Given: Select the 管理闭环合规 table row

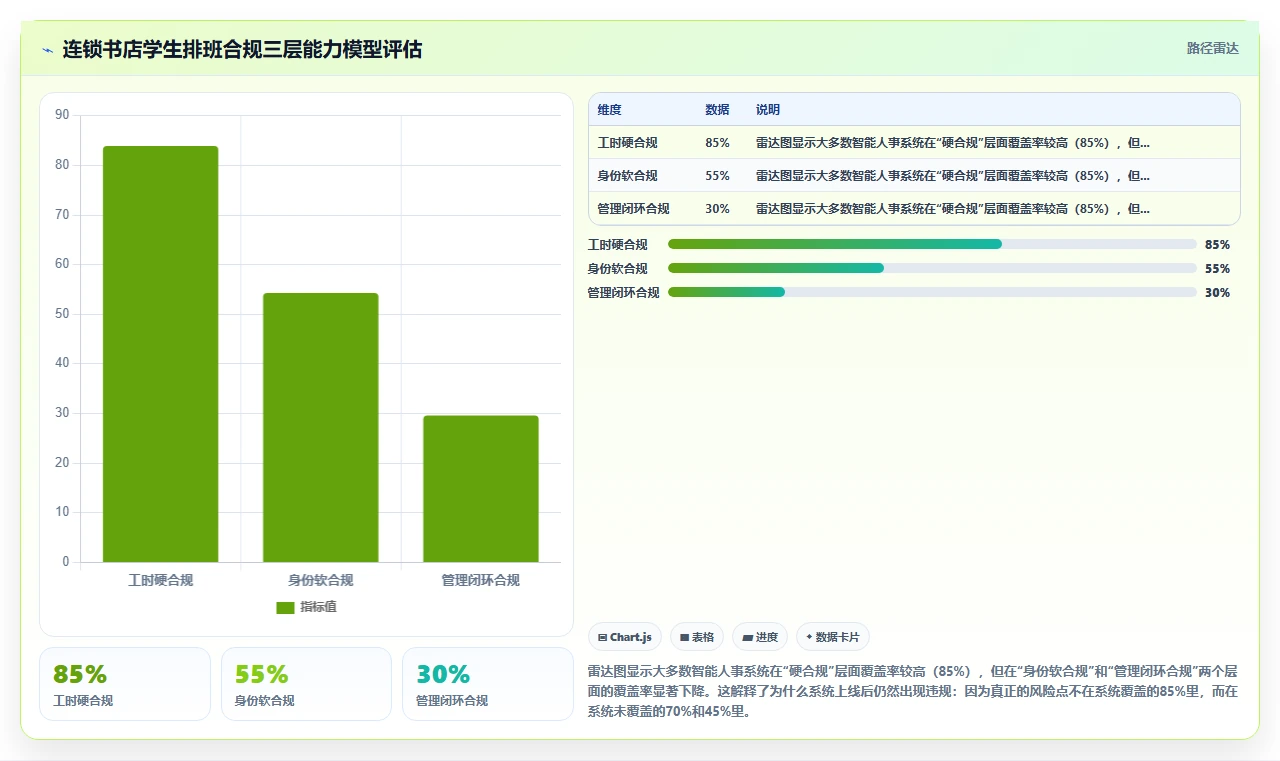Looking at the screenshot, I should [914, 209].
